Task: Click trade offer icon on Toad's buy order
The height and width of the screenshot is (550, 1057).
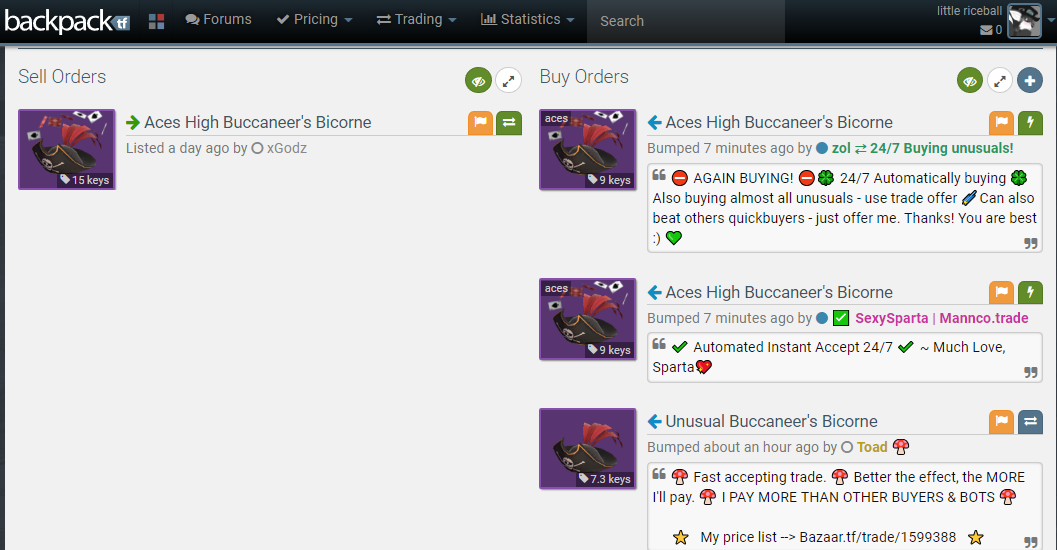Action: pos(1030,422)
